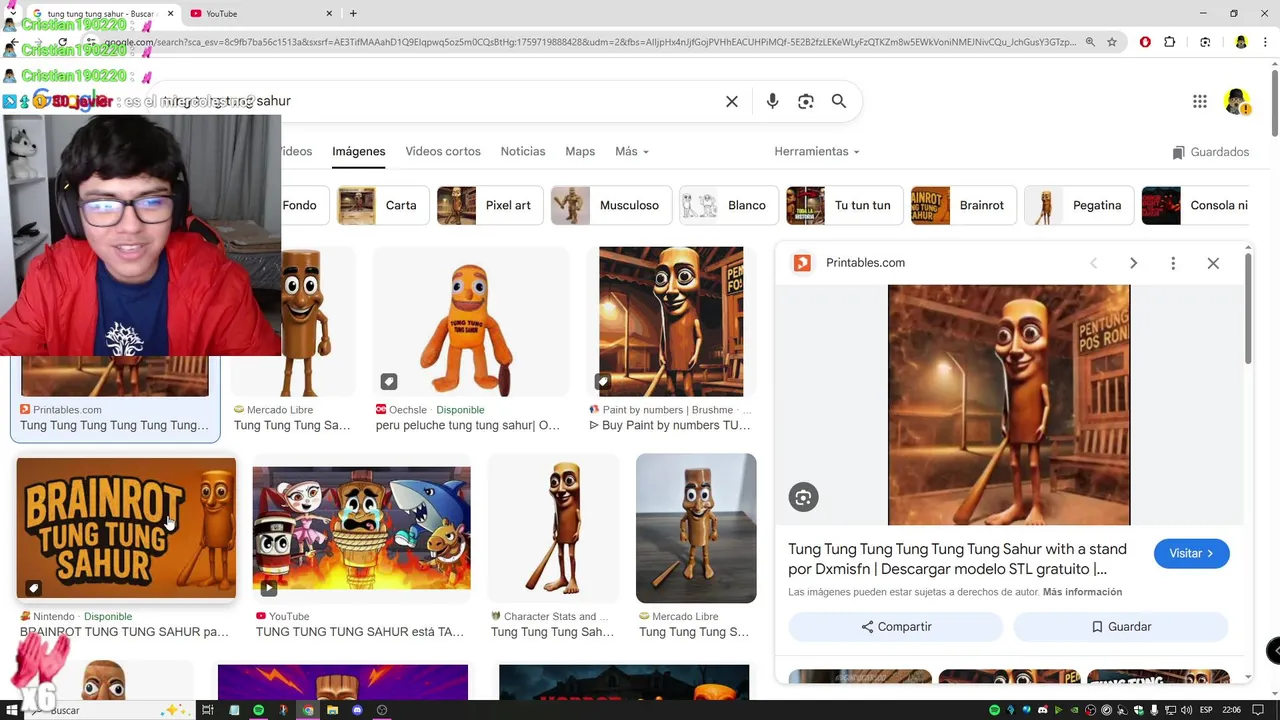Close the Printables.com preview panel
Screen dimensions: 1280x720
(1213, 263)
